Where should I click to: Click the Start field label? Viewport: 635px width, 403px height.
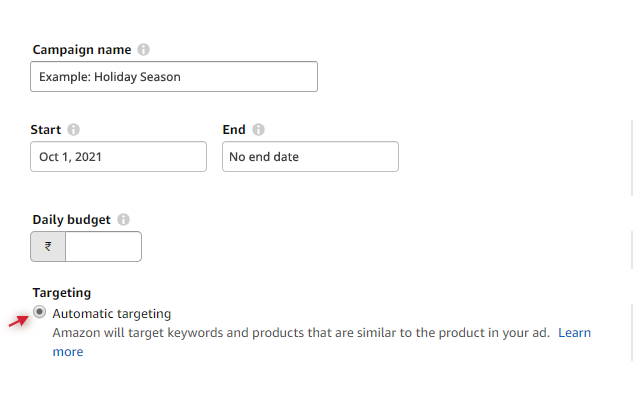coord(47,130)
